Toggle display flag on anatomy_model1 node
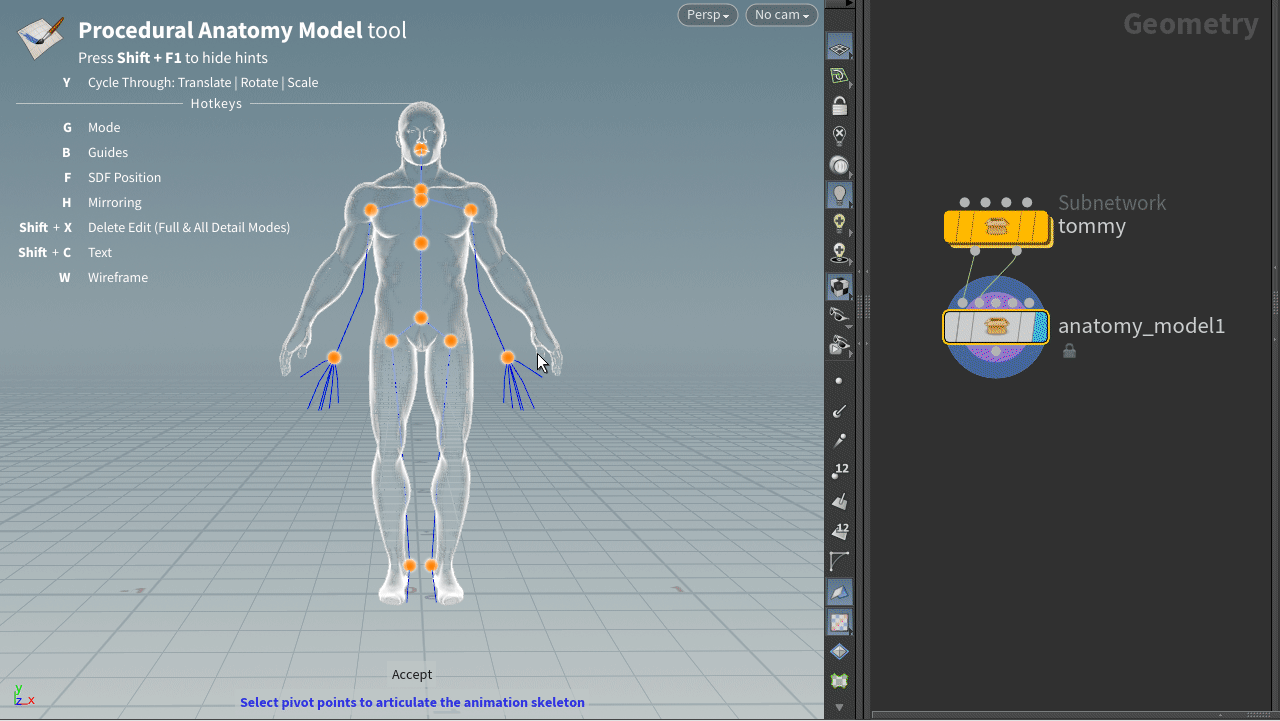The image size is (1280, 721). (x=1039, y=327)
